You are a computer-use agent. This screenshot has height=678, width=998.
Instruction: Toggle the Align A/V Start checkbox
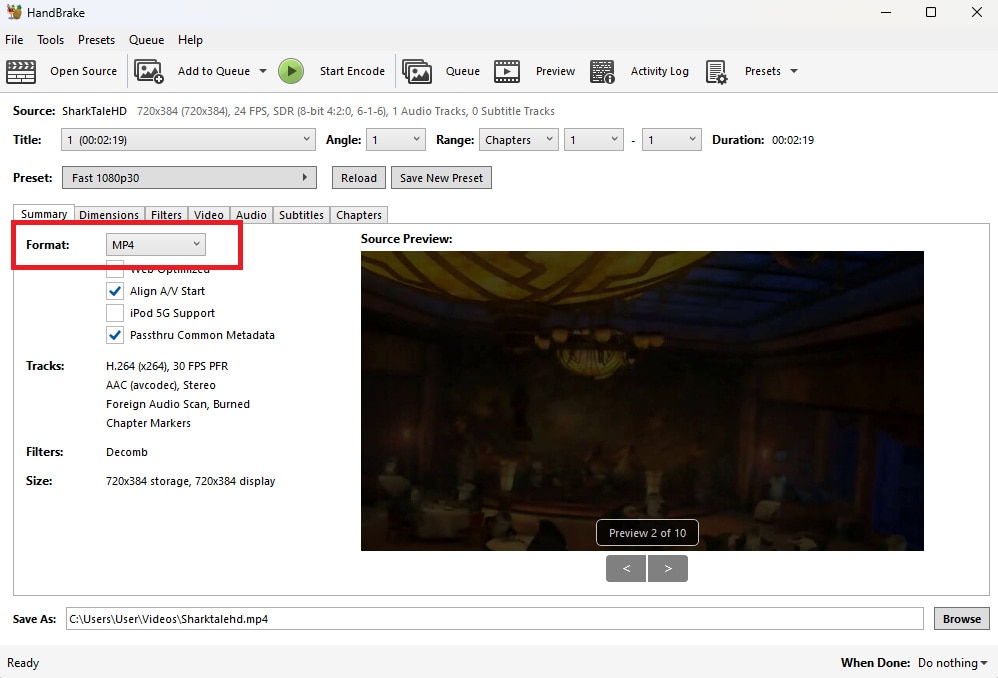(115, 291)
